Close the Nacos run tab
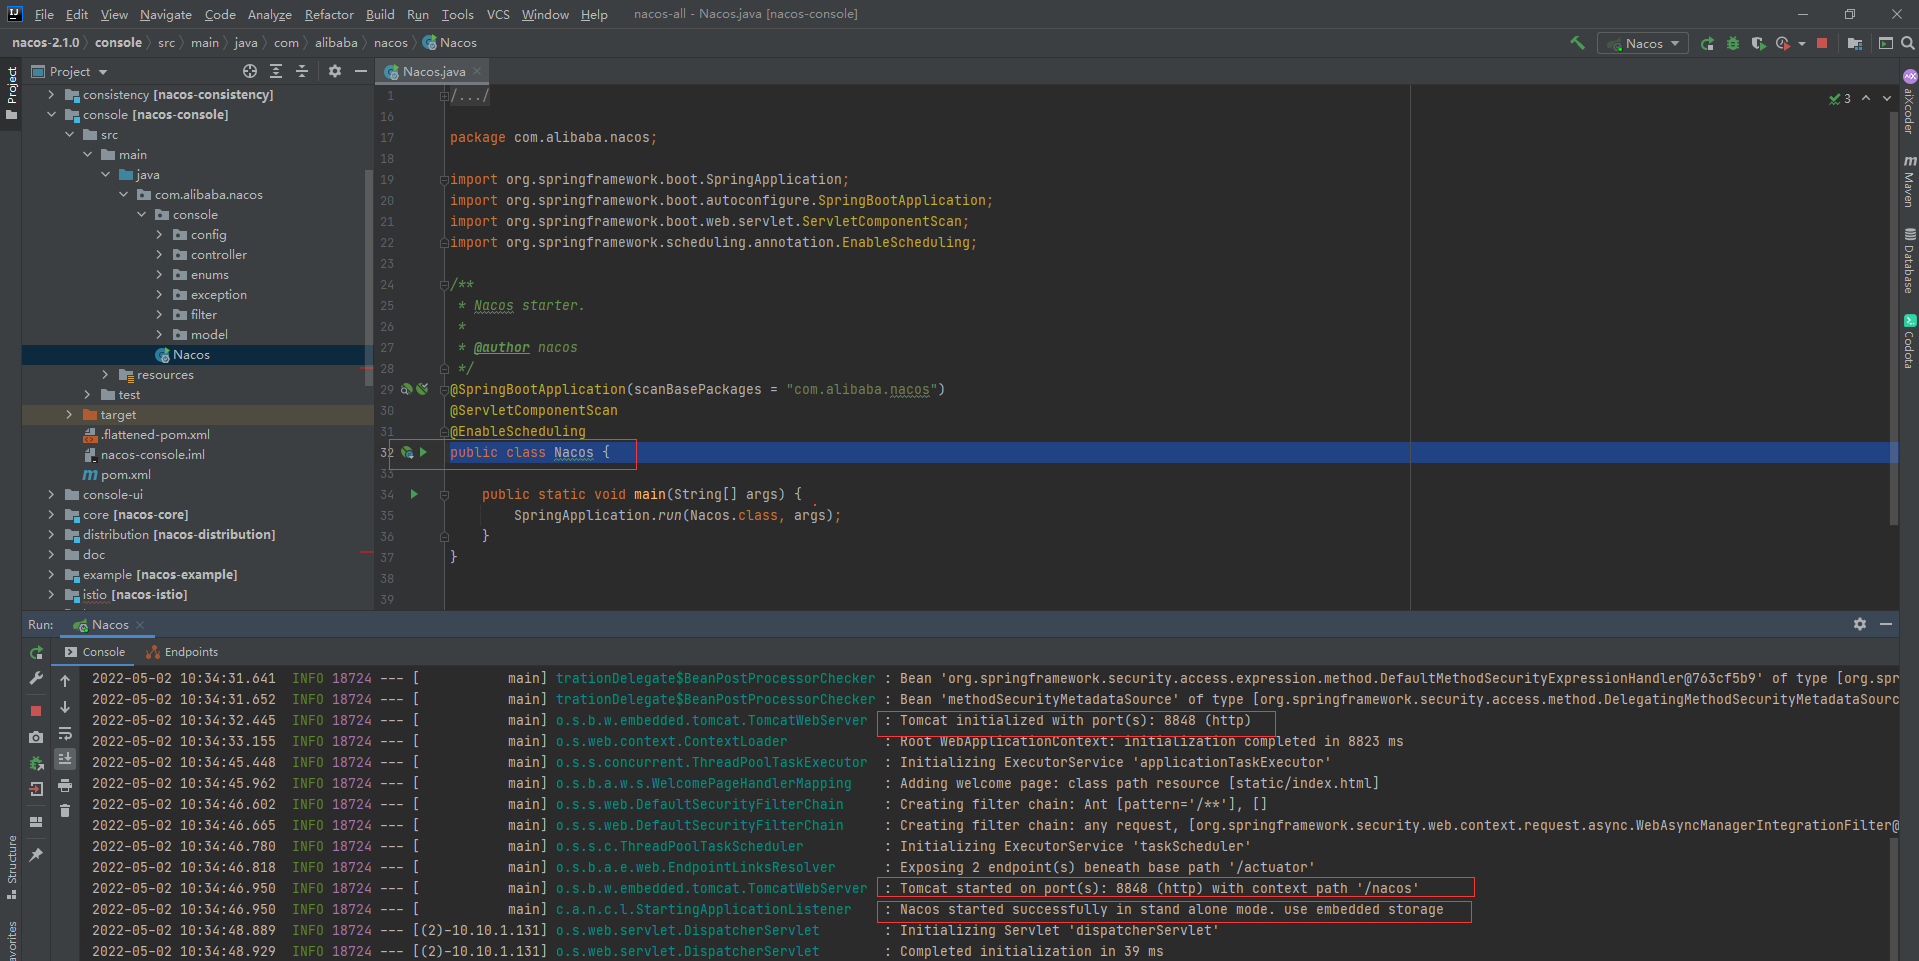 140,625
